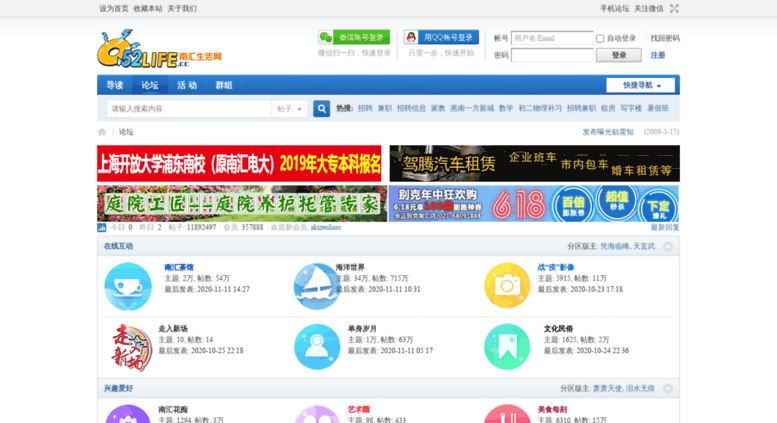Viewport: 777px width, 423px height.
Task: Open the 最新回复 link
Action: 665,227
